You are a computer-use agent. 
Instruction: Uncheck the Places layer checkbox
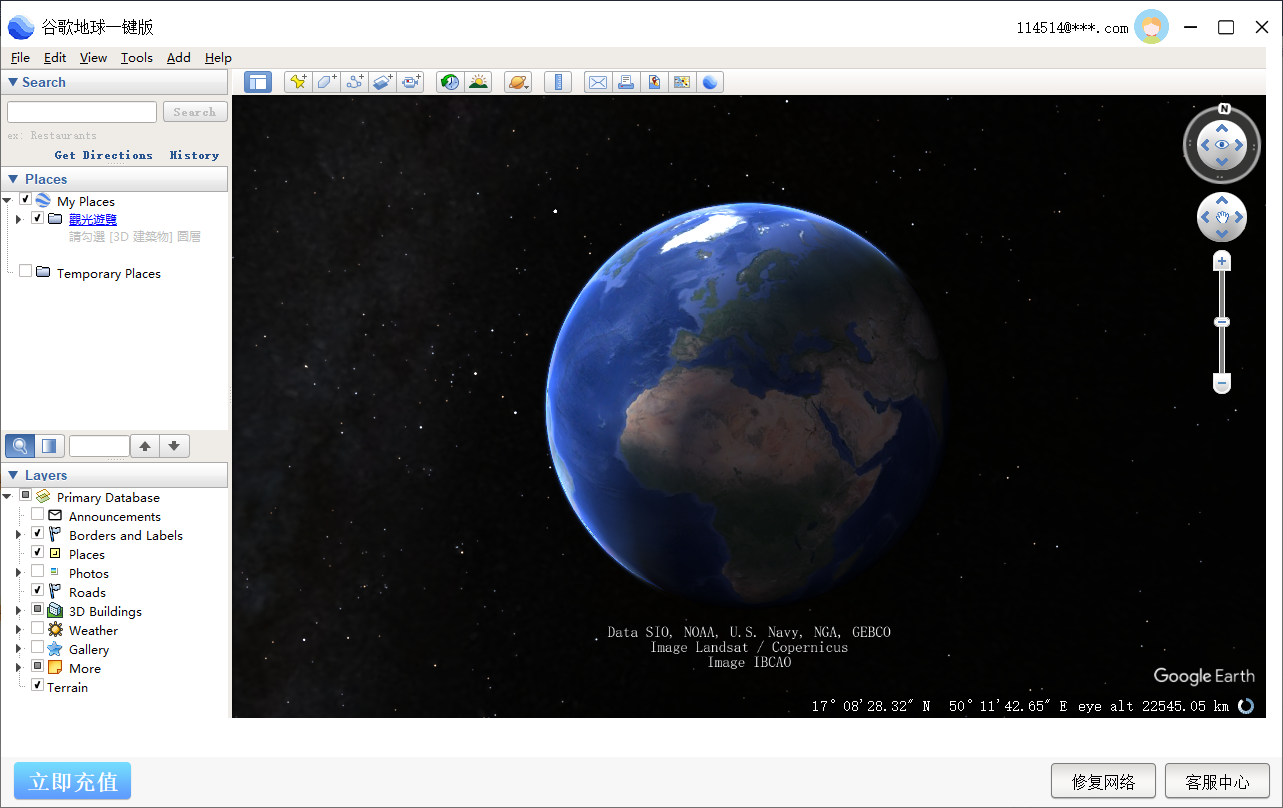click(38, 552)
